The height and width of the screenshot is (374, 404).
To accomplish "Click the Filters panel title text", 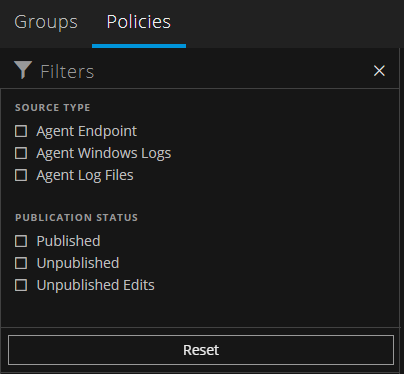I will click(67, 72).
